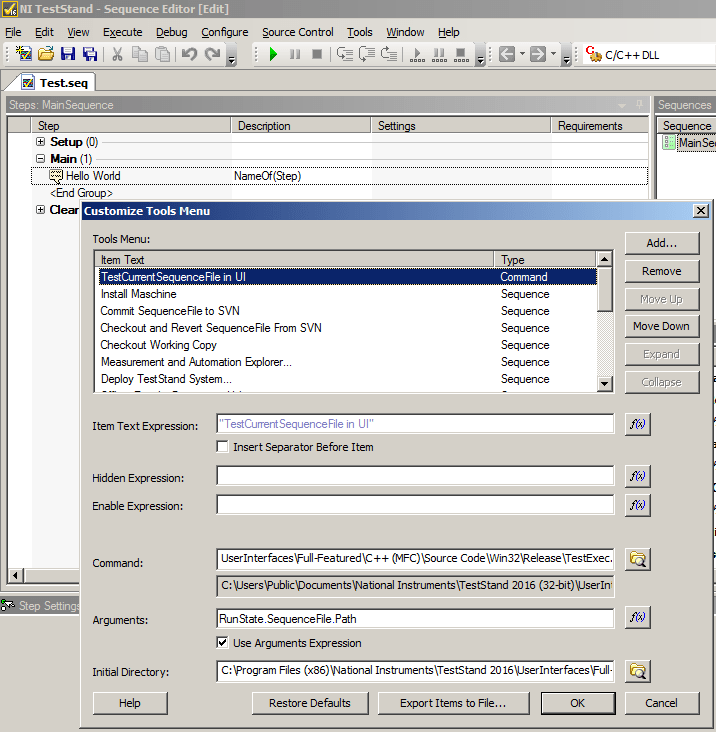Screen dimensions: 716x732
Task: Open a file with the folder icon
Action: coord(46,54)
